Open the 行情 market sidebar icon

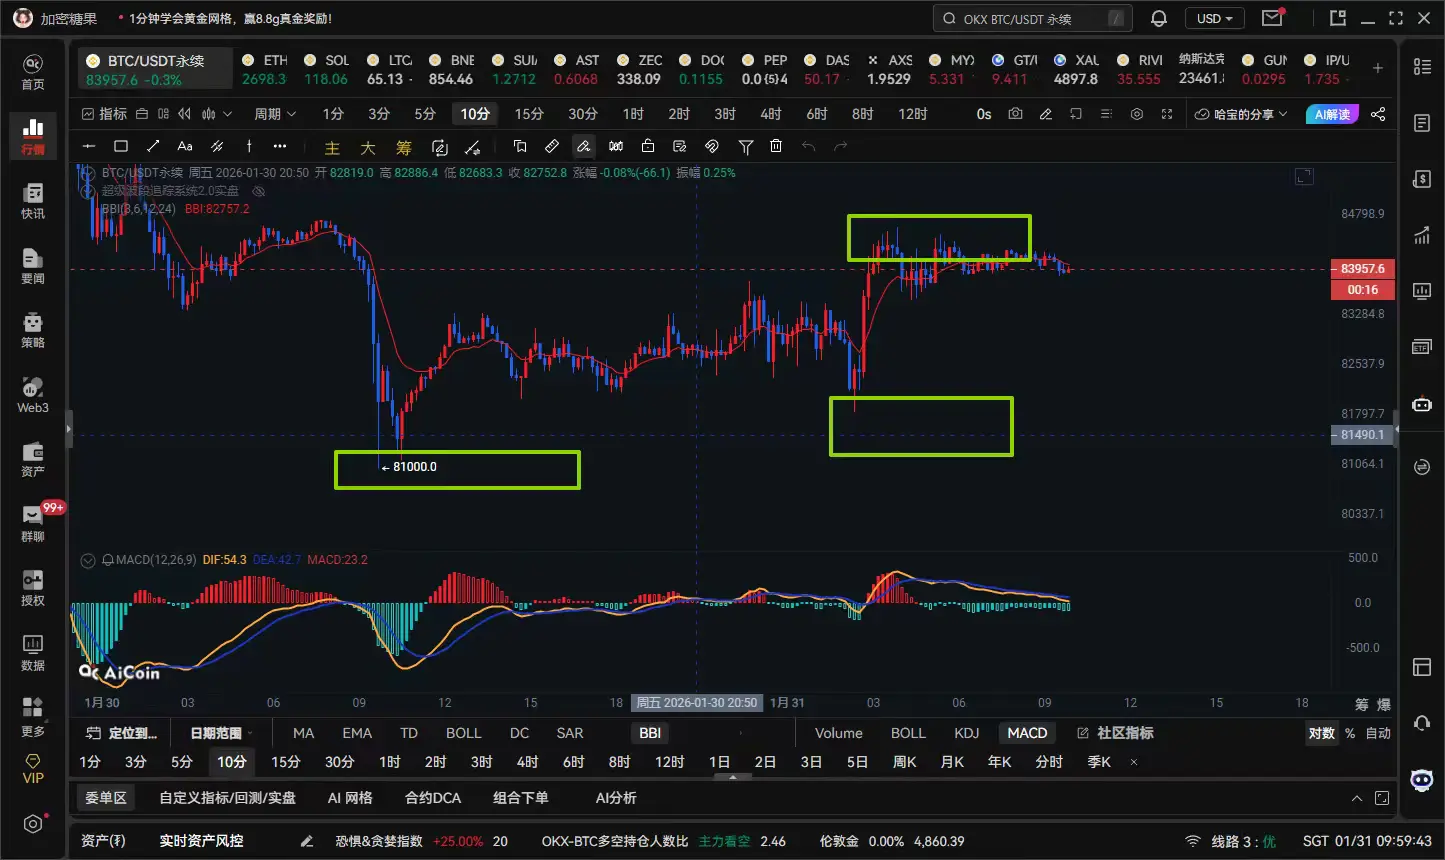33,135
